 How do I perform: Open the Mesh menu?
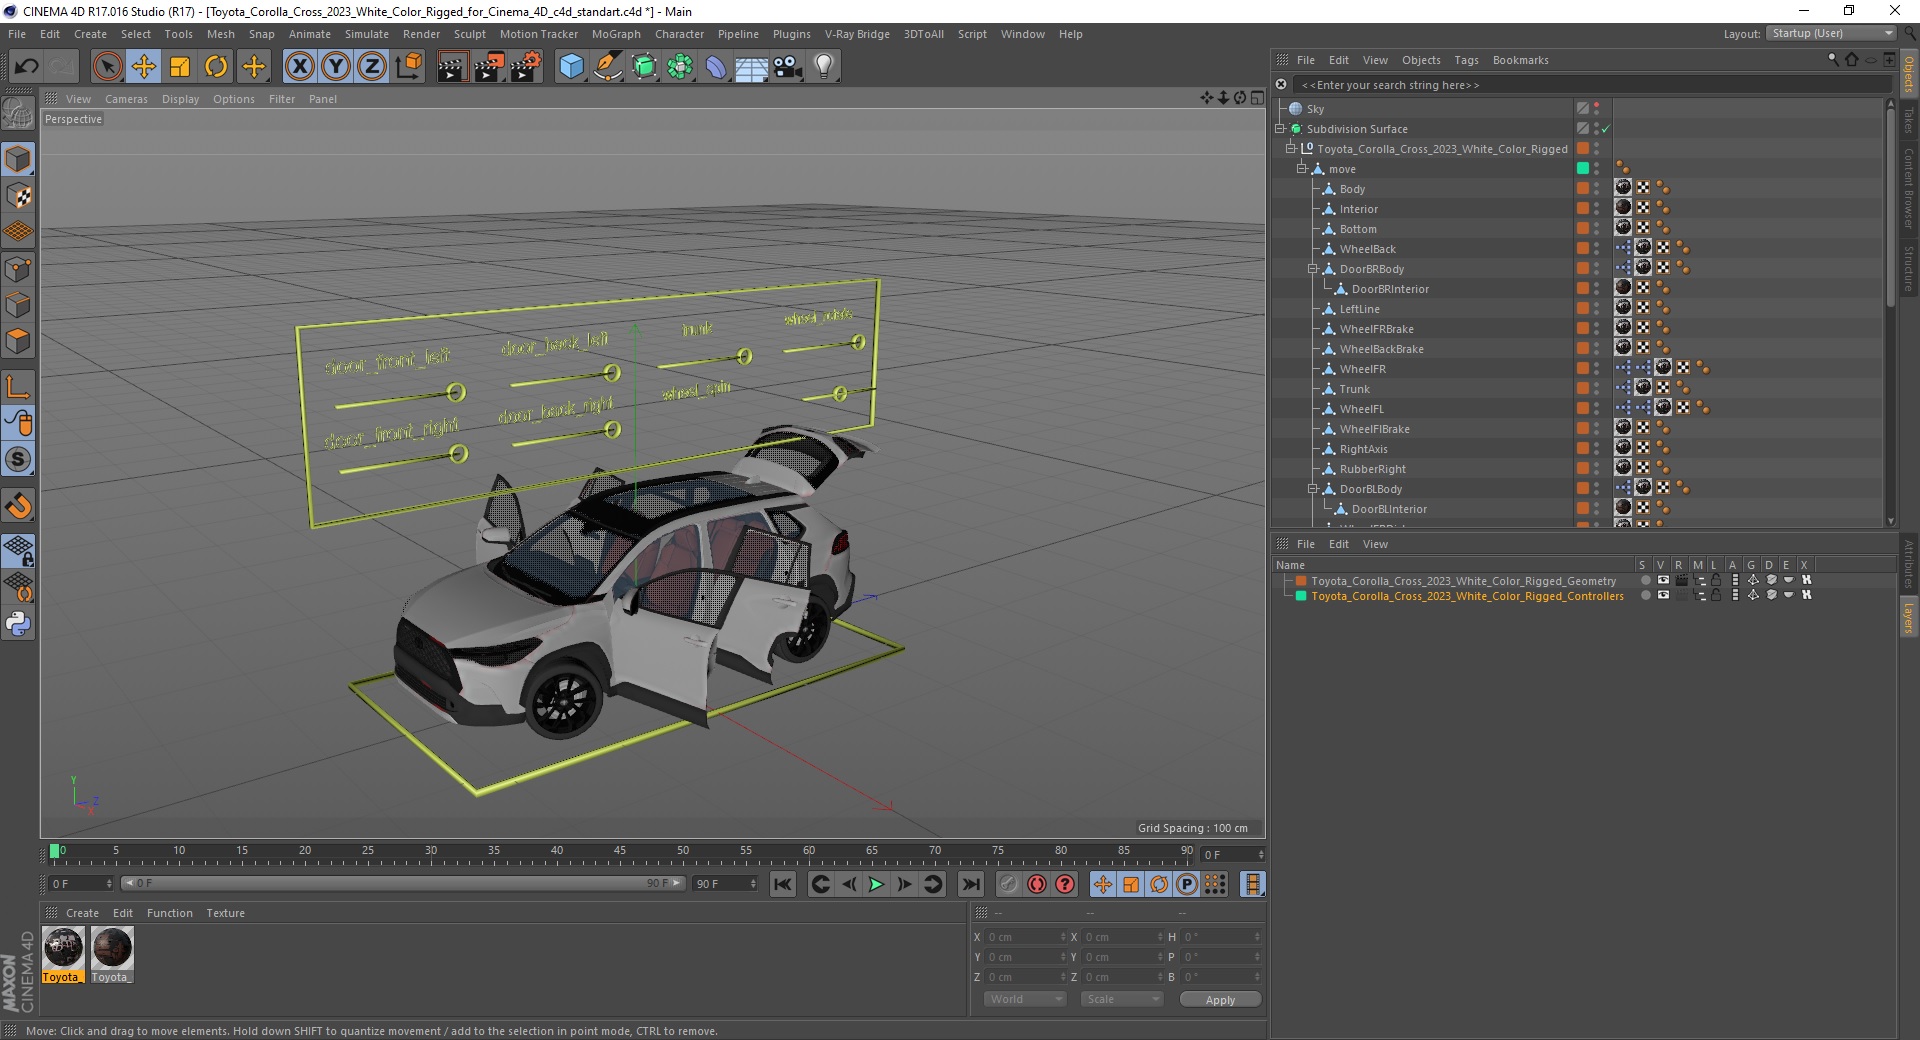tap(221, 34)
